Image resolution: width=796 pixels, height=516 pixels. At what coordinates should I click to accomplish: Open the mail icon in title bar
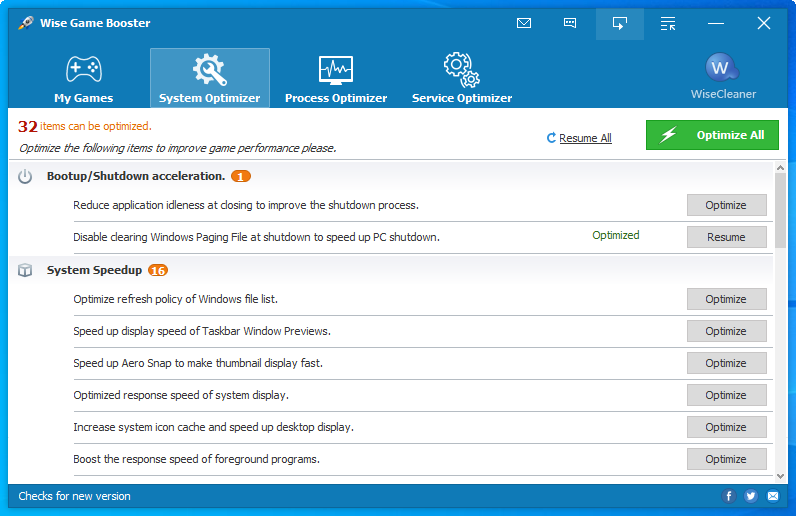(x=524, y=23)
